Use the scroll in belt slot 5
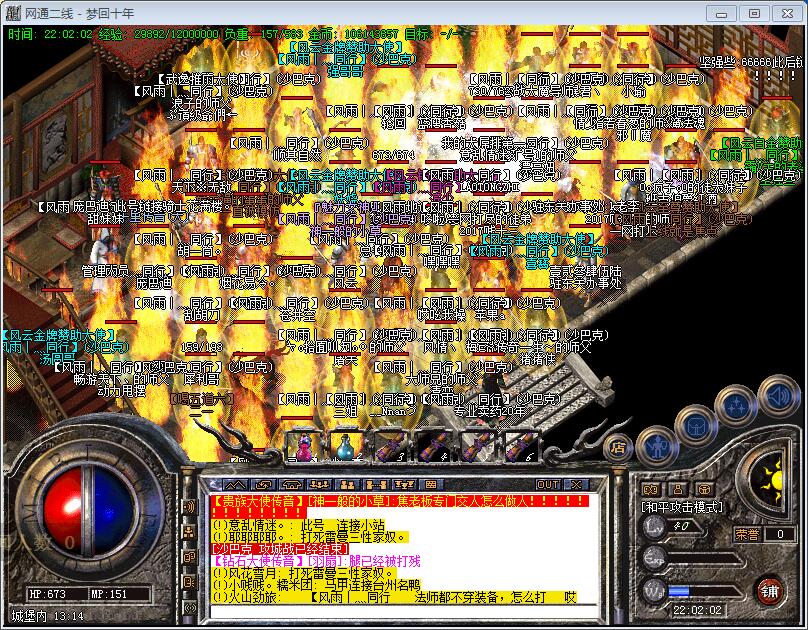The width and height of the screenshot is (808, 630). [x=477, y=447]
